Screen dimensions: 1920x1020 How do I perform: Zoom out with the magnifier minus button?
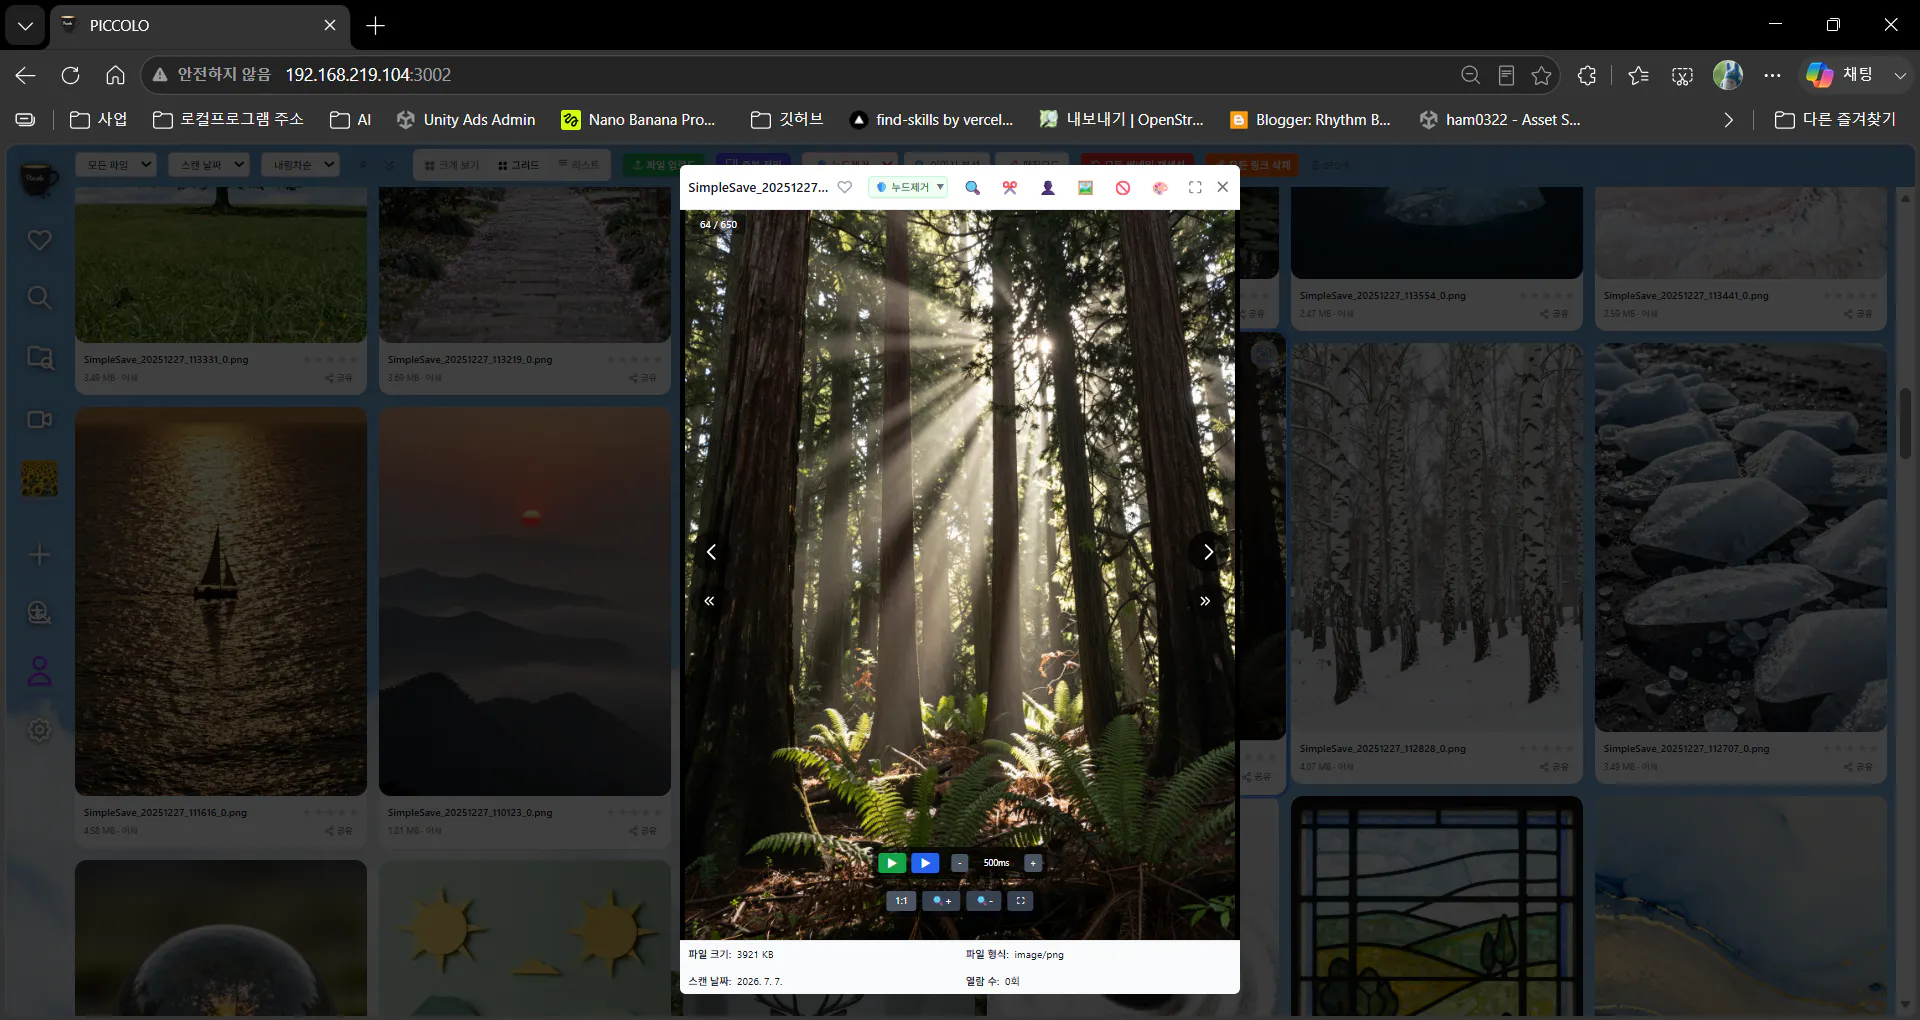(x=984, y=901)
